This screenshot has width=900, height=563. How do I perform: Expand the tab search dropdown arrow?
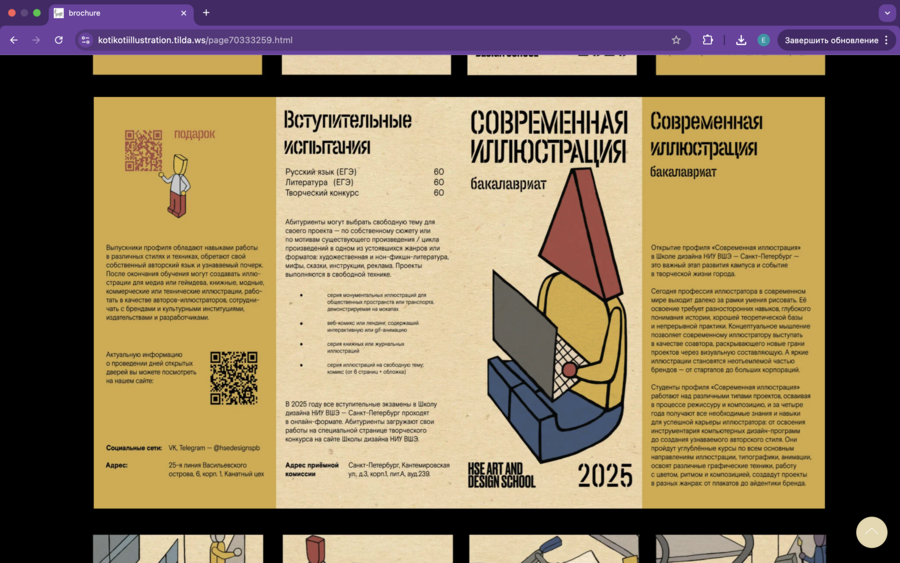coord(887,13)
